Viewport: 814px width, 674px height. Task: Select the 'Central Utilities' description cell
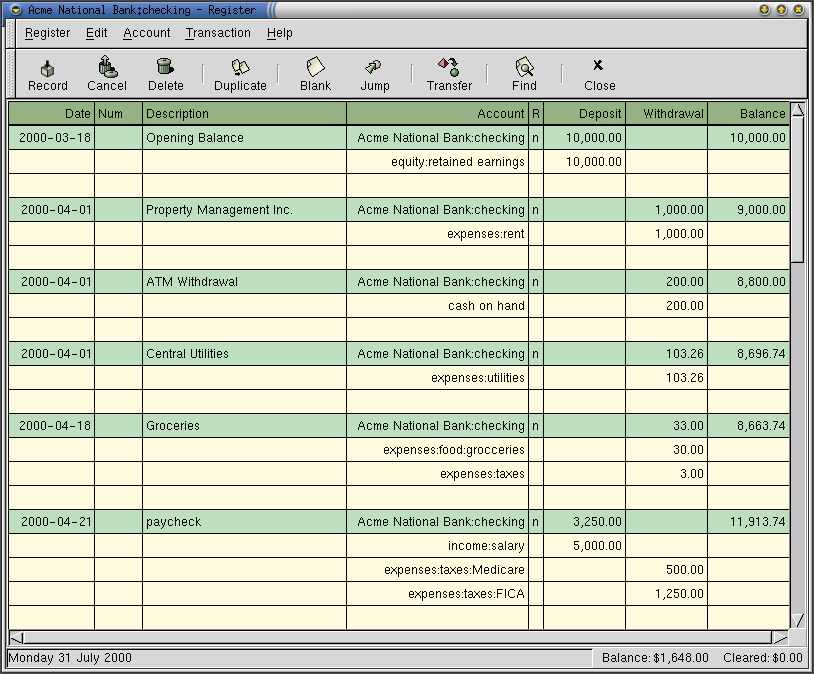(x=244, y=354)
